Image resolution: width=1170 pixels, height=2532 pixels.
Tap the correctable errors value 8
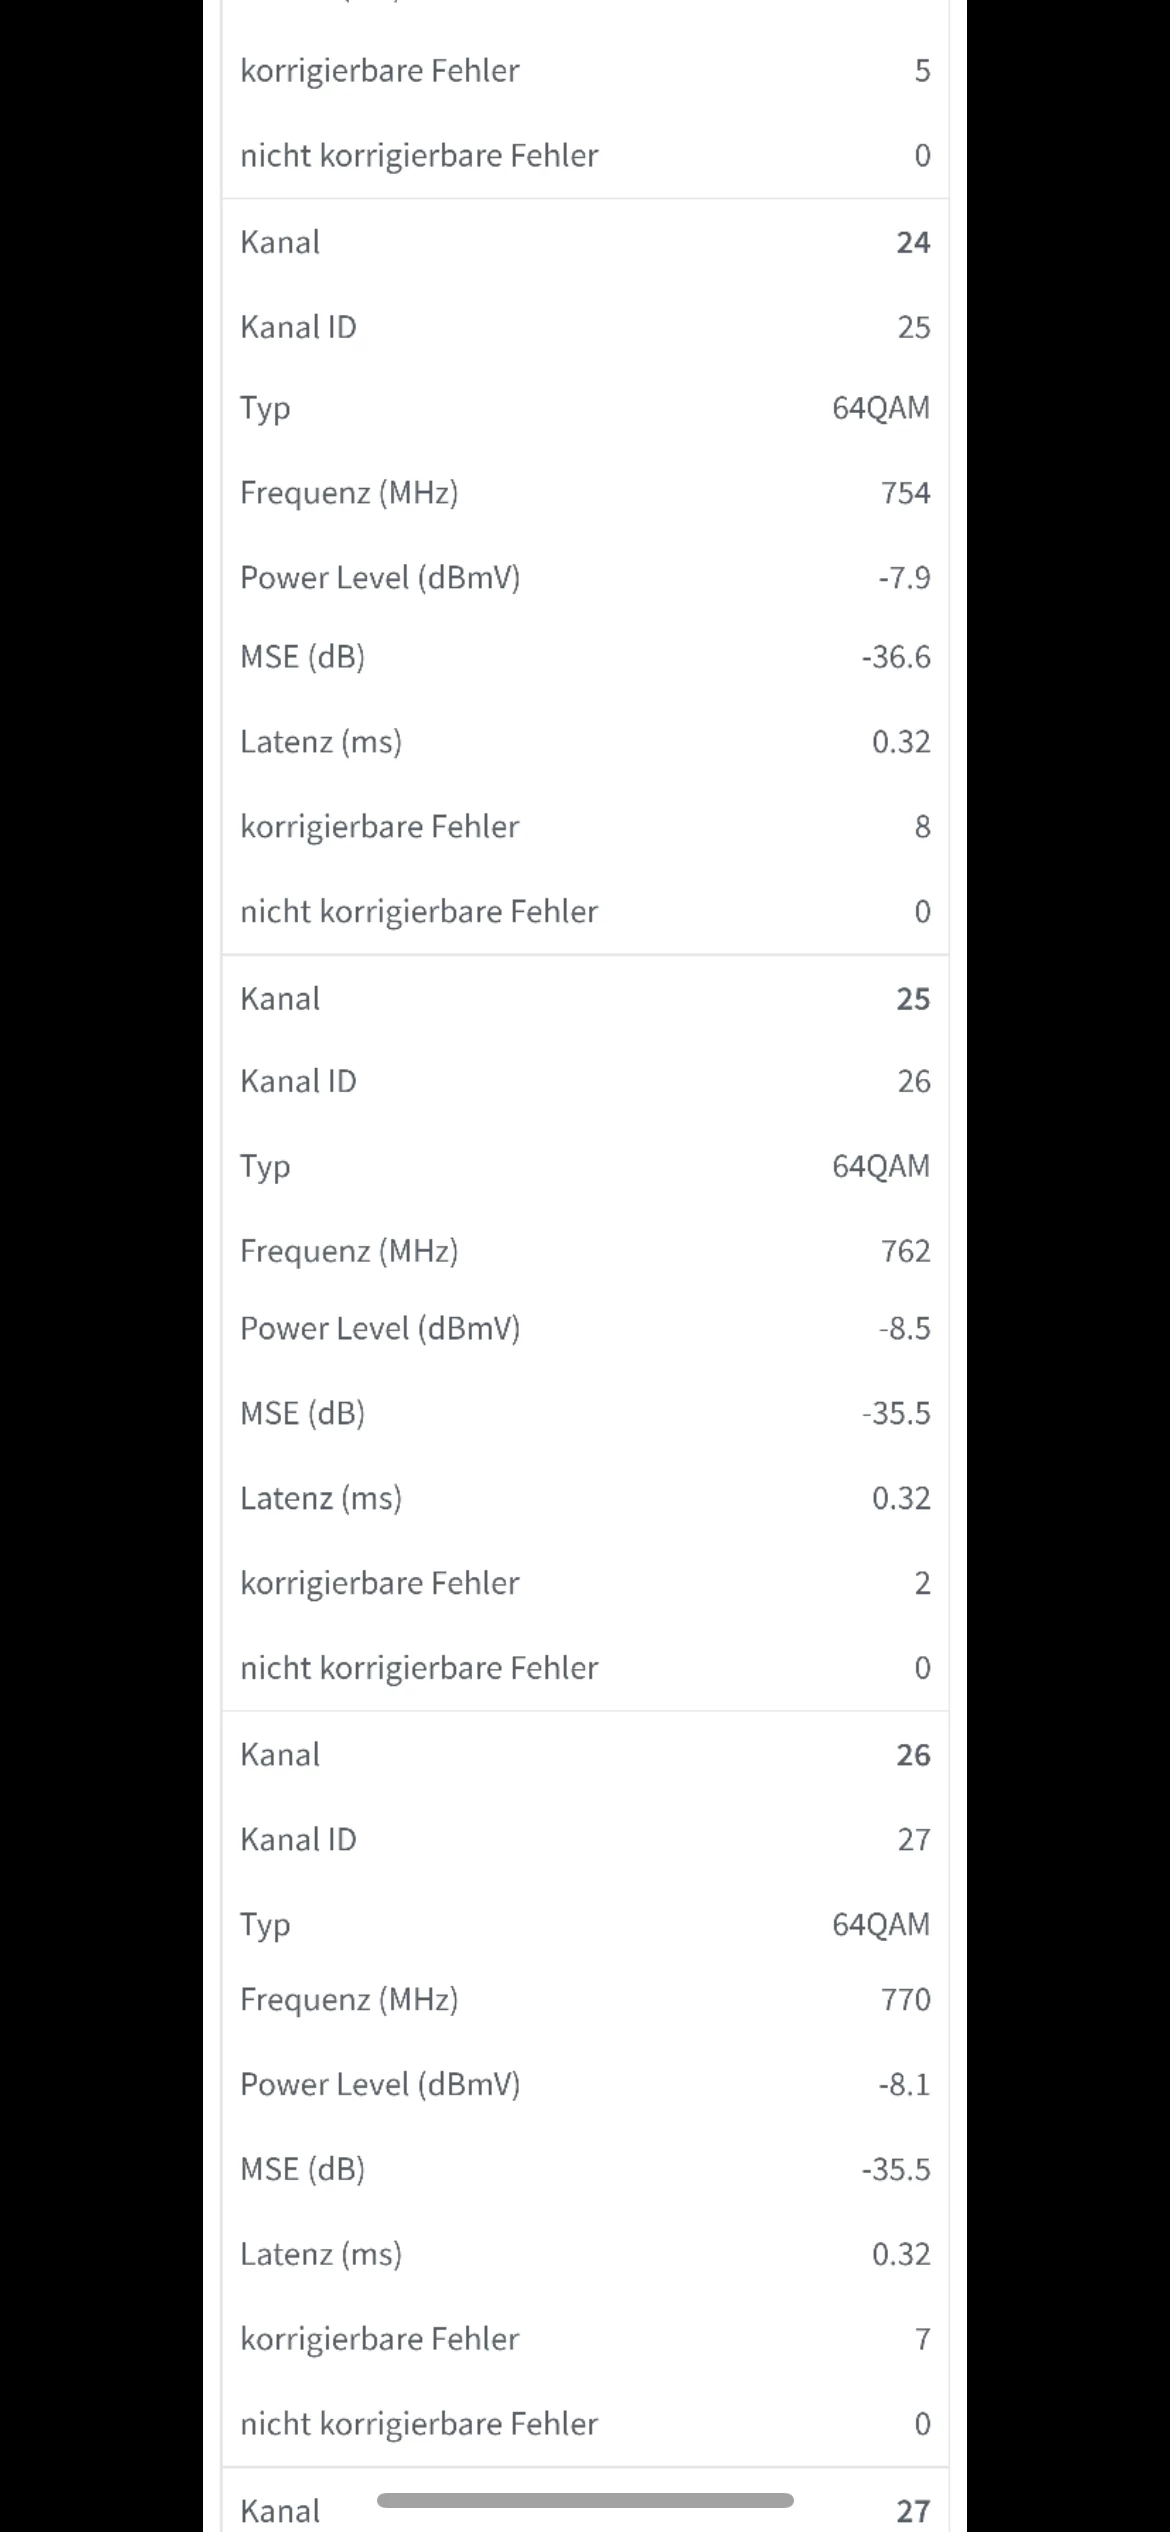(922, 827)
